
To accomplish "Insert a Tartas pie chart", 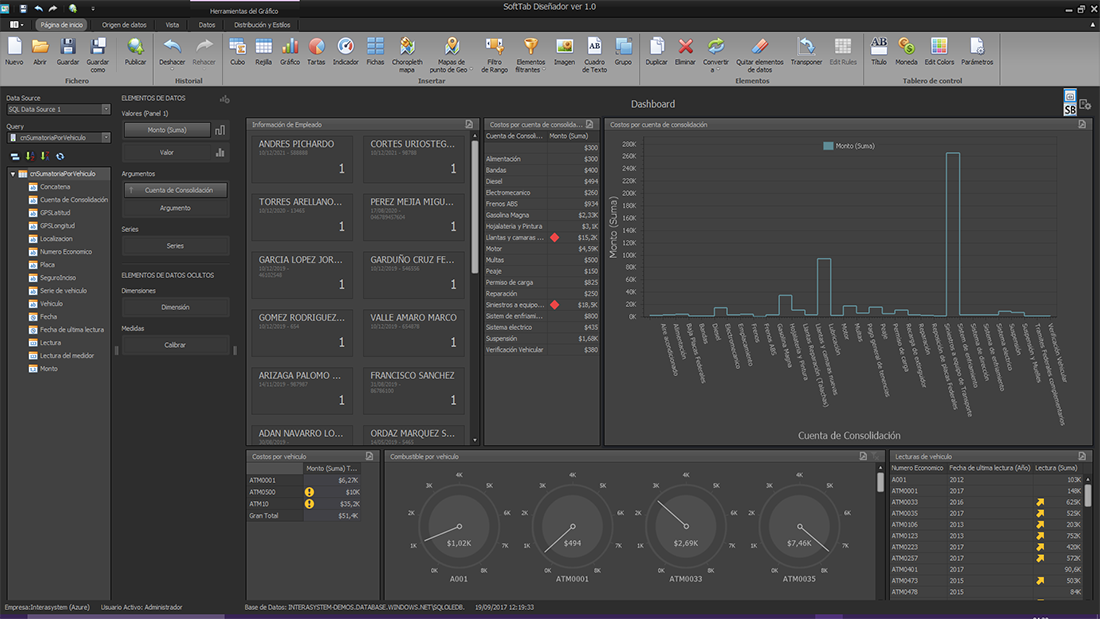I will point(316,52).
